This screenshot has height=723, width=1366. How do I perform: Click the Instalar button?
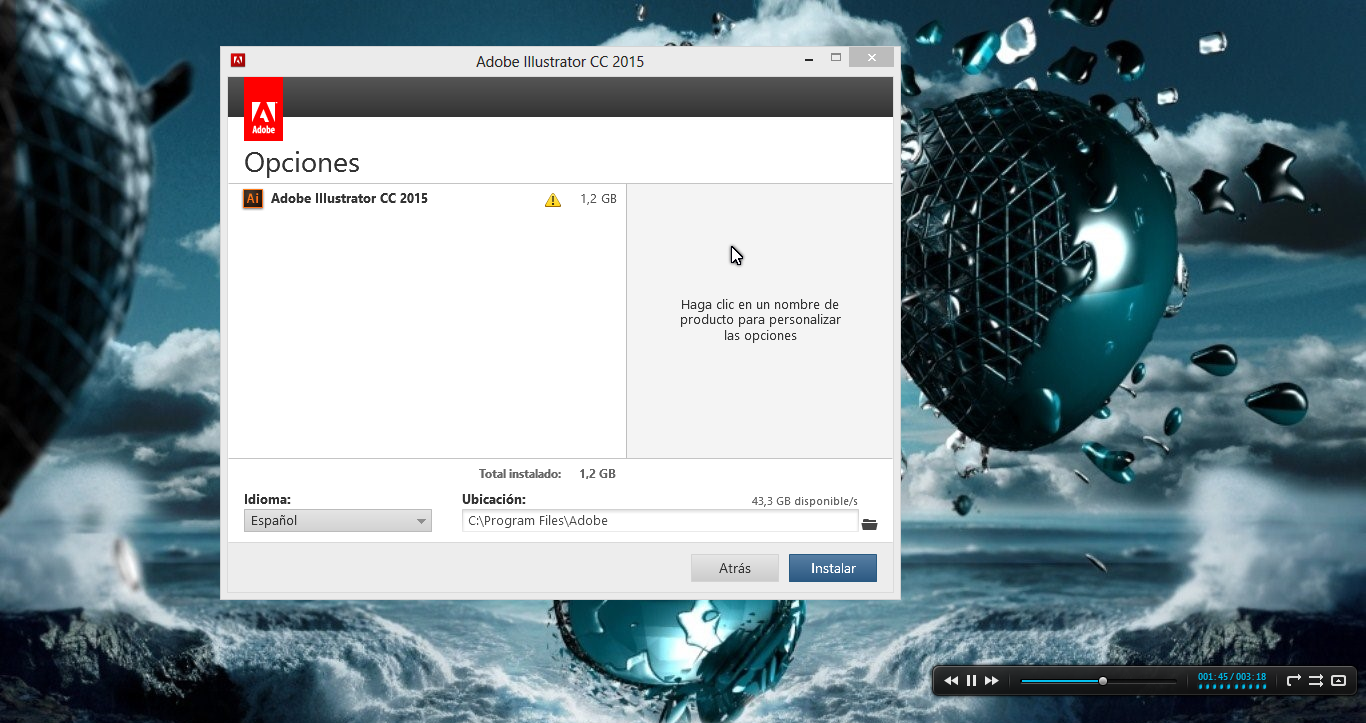click(x=832, y=568)
